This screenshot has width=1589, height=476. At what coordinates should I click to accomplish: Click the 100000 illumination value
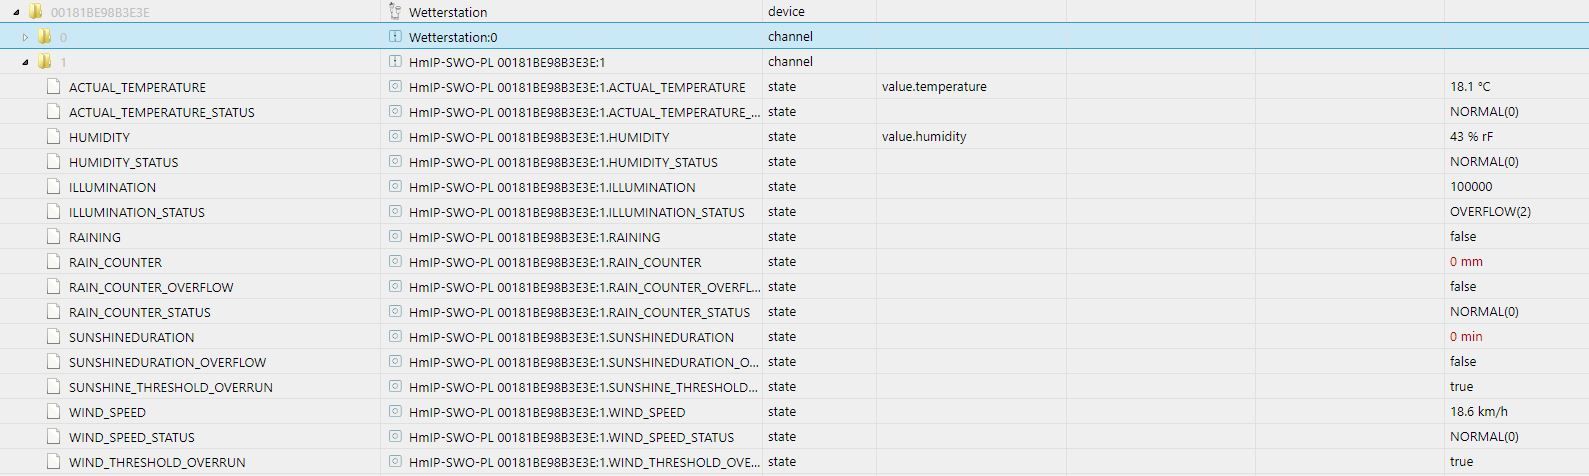tap(1471, 187)
